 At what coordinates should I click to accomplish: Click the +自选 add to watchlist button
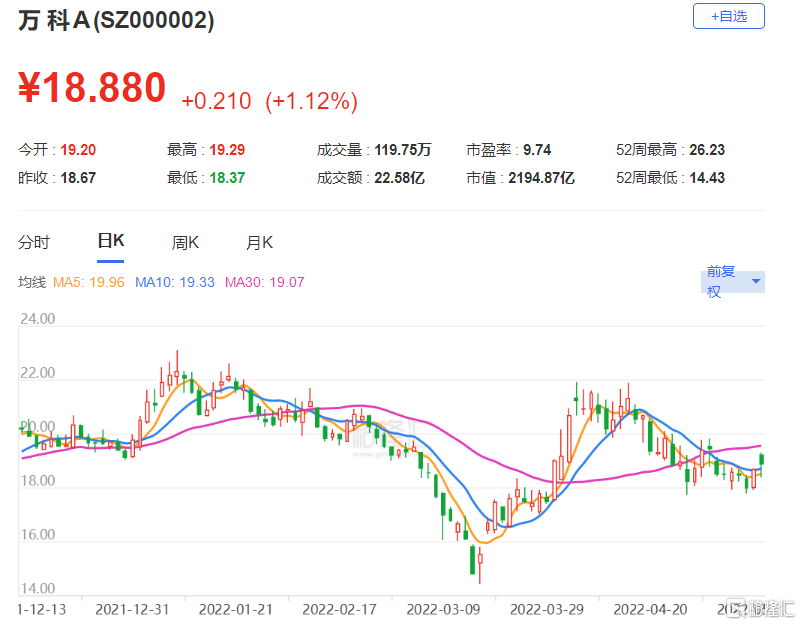click(x=728, y=17)
